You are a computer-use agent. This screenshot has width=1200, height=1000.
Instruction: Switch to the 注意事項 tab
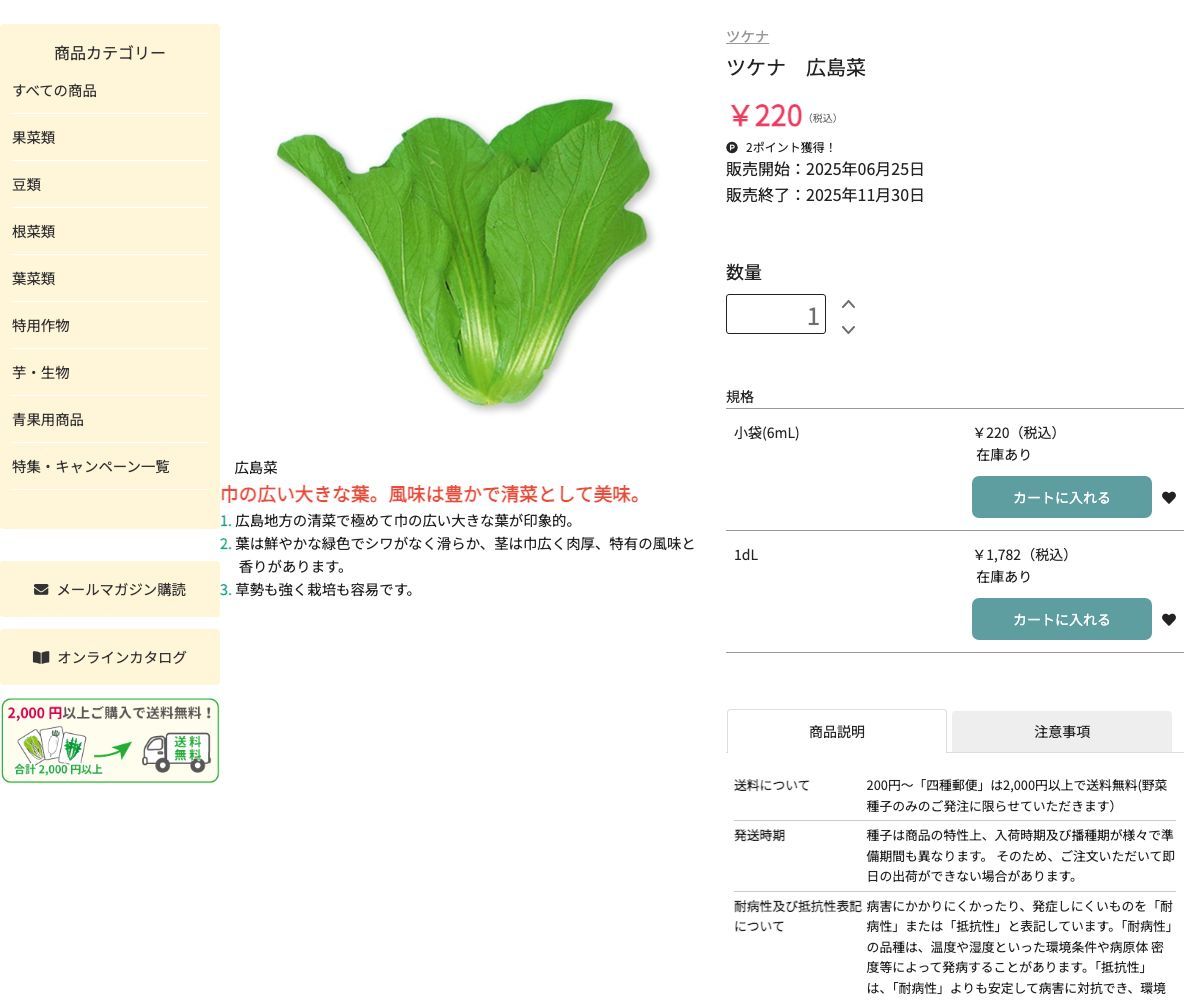1061,732
